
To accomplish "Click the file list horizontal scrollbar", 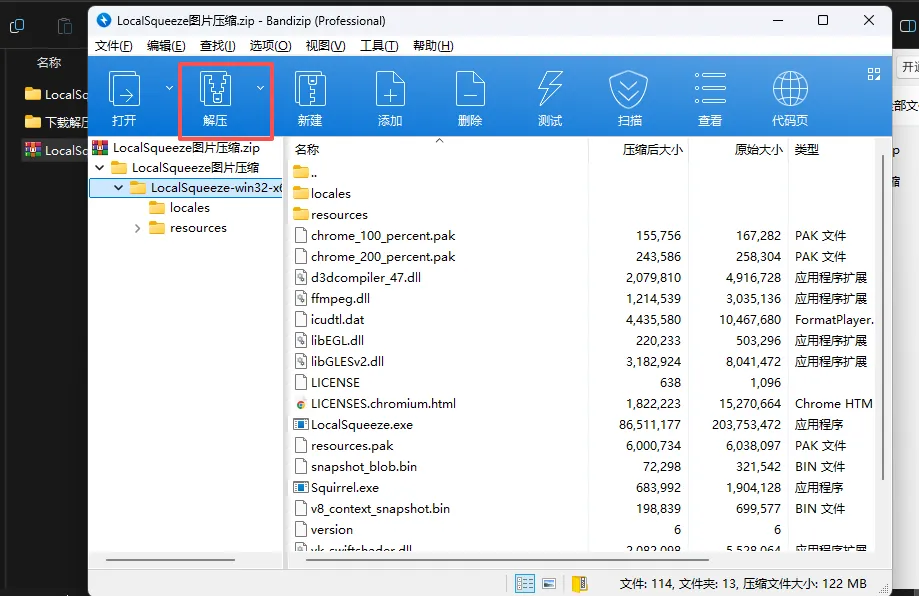I will [507, 560].
